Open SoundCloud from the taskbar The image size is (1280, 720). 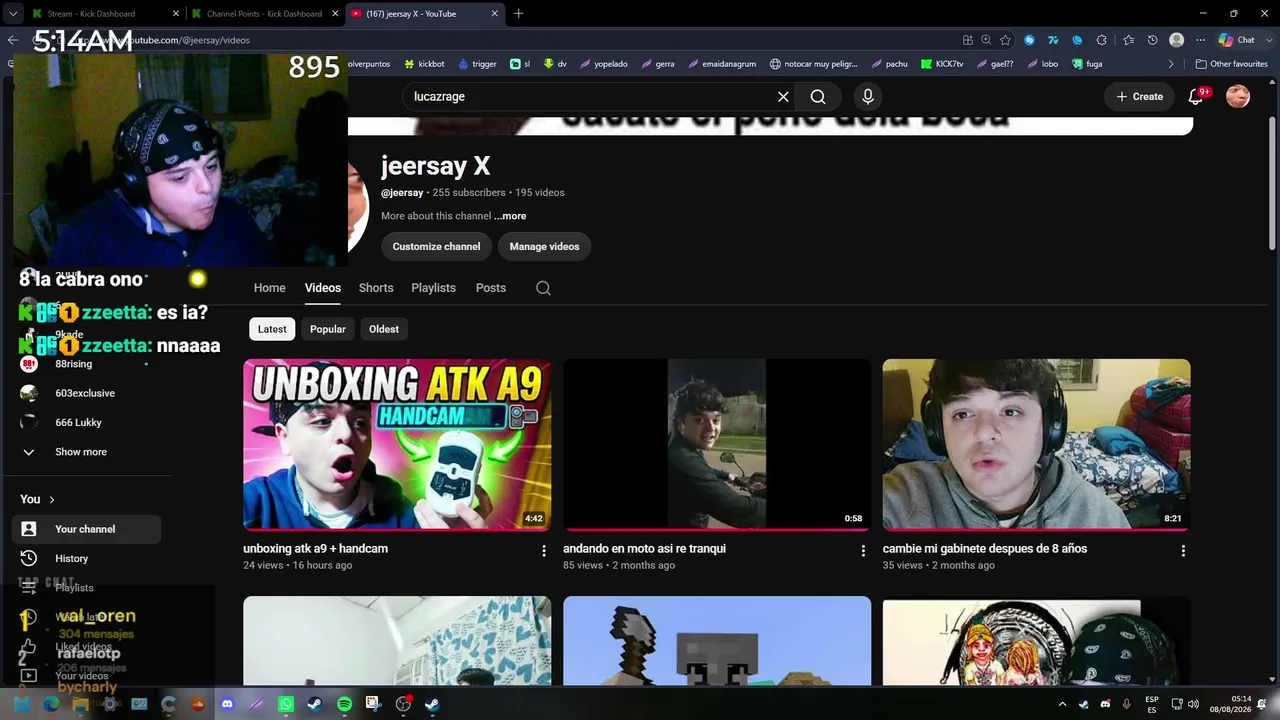click(198, 704)
